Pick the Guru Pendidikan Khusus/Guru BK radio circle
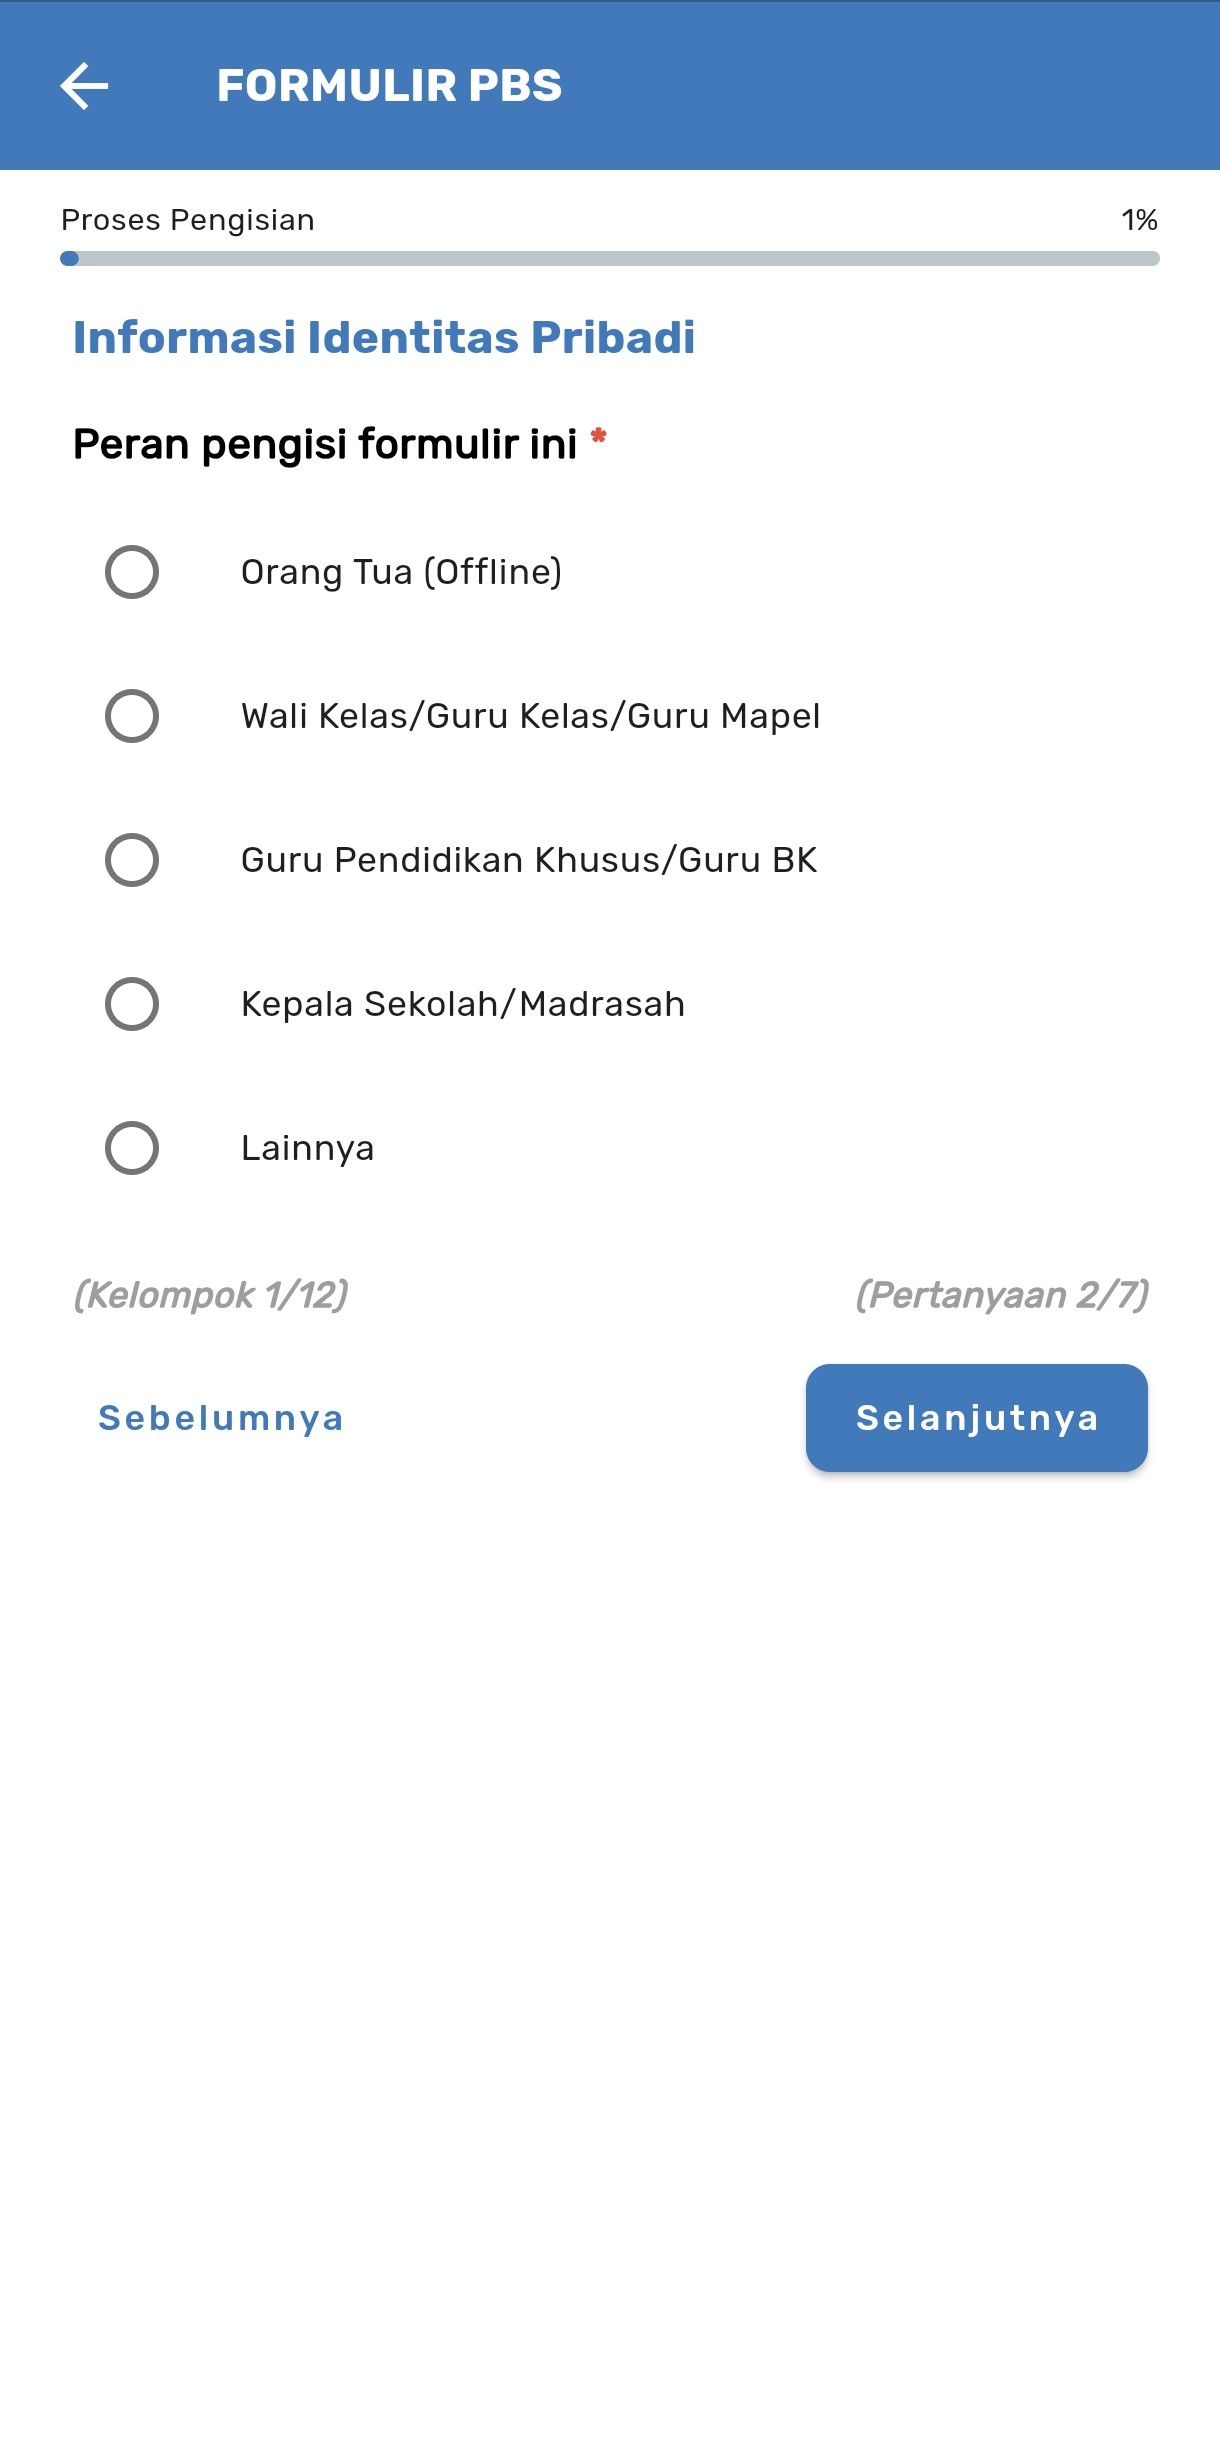This screenshot has width=1220, height=2451. tap(132, 860)
